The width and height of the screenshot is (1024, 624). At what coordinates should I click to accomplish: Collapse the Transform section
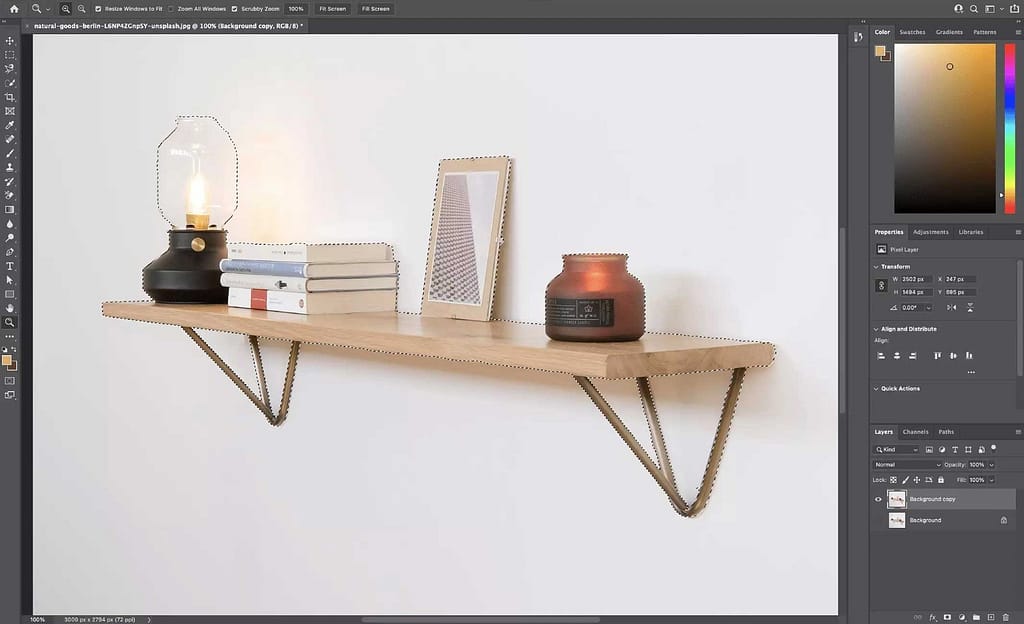pos(876,267)
